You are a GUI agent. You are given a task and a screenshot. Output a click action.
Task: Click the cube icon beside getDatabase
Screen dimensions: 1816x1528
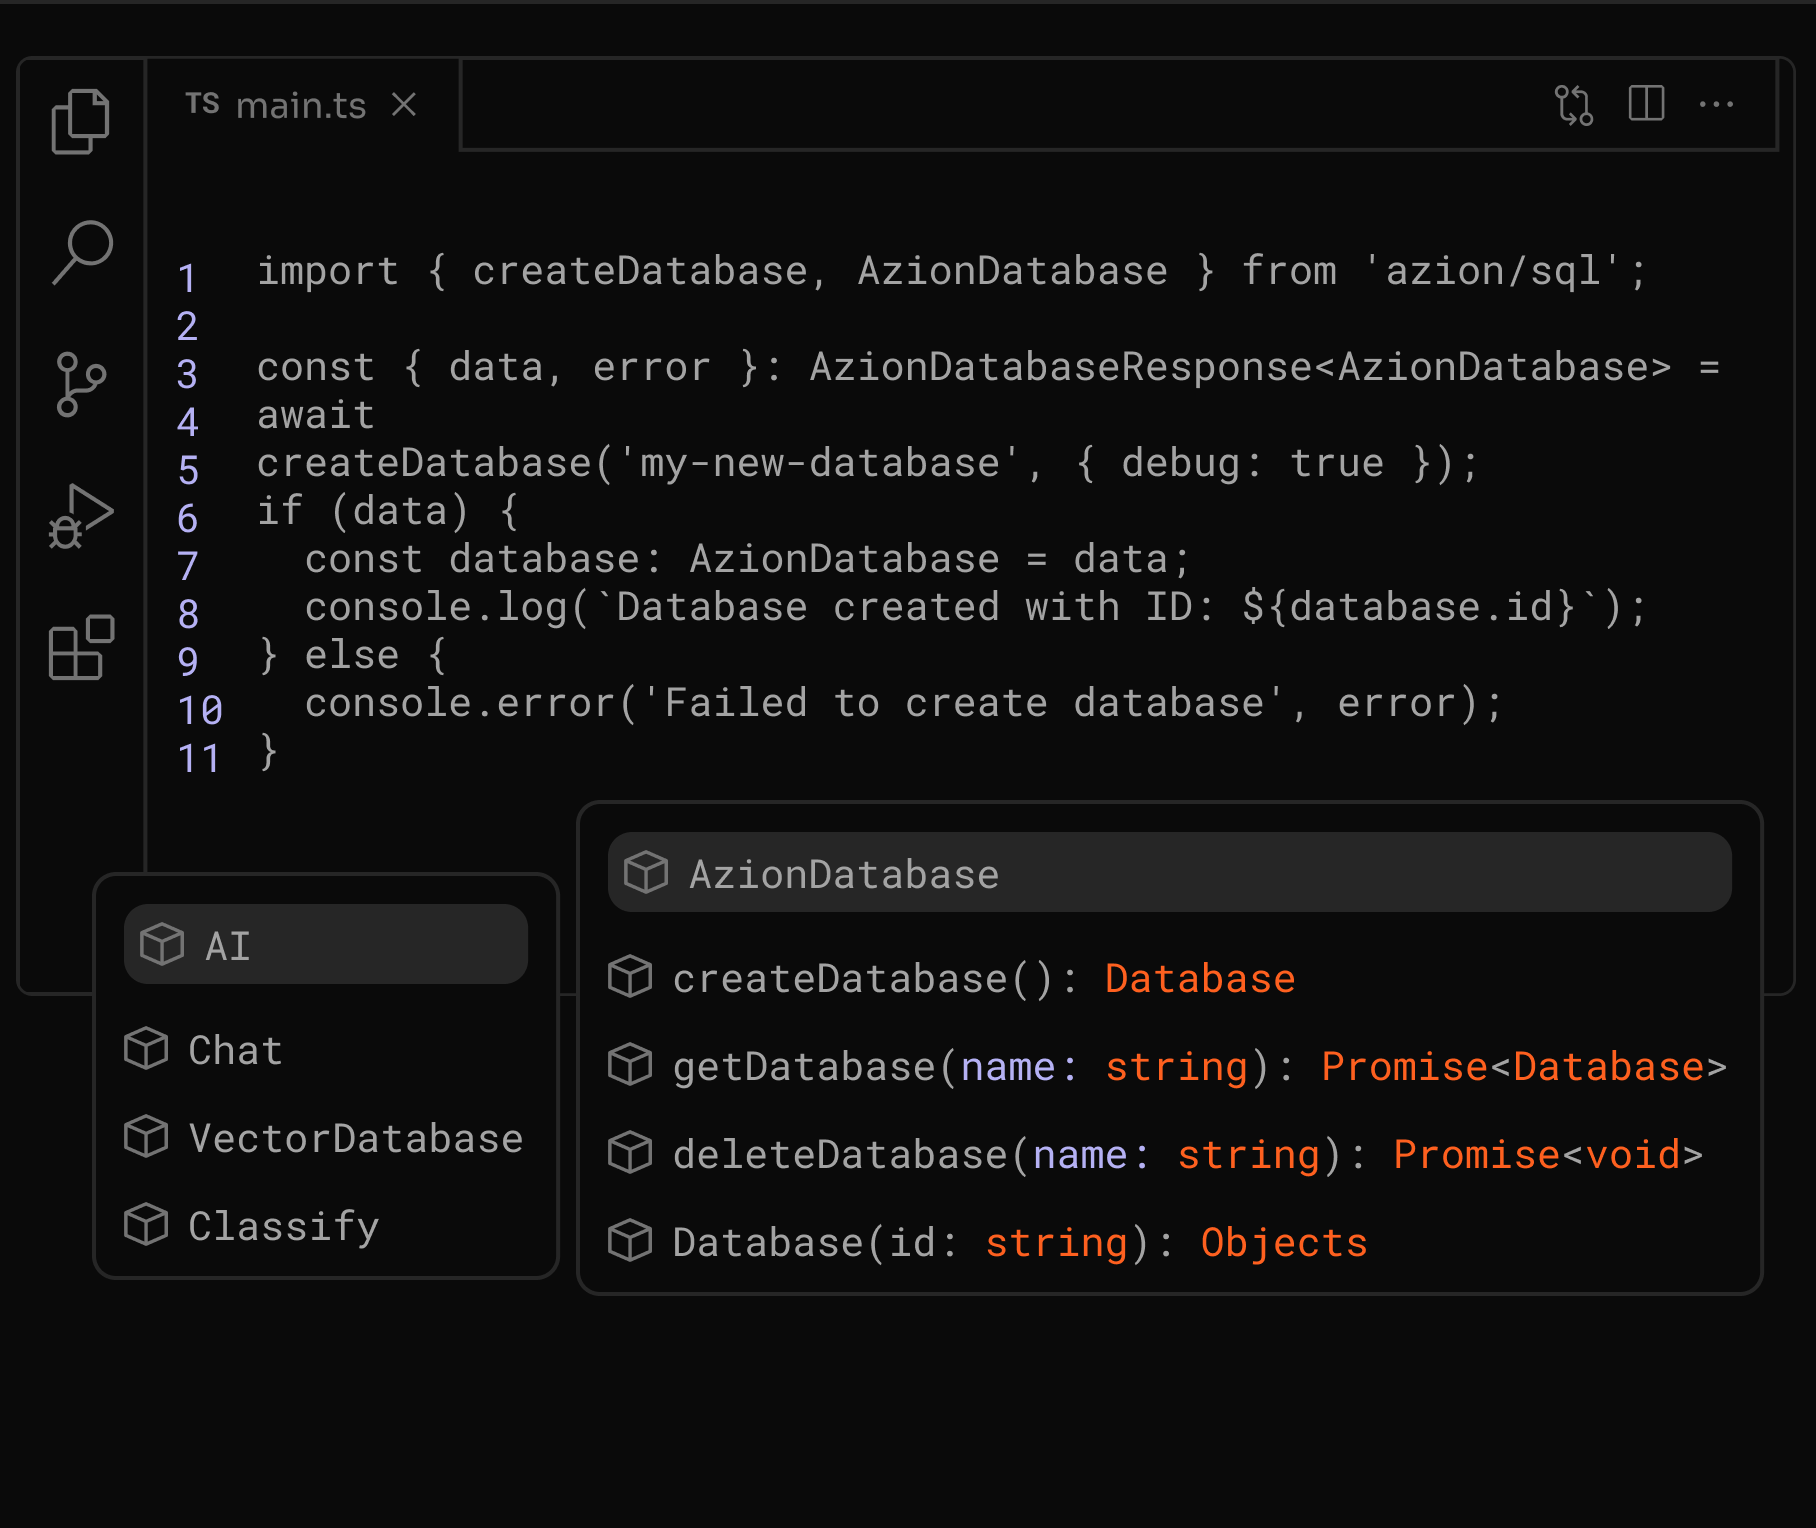coord(630,1065)
